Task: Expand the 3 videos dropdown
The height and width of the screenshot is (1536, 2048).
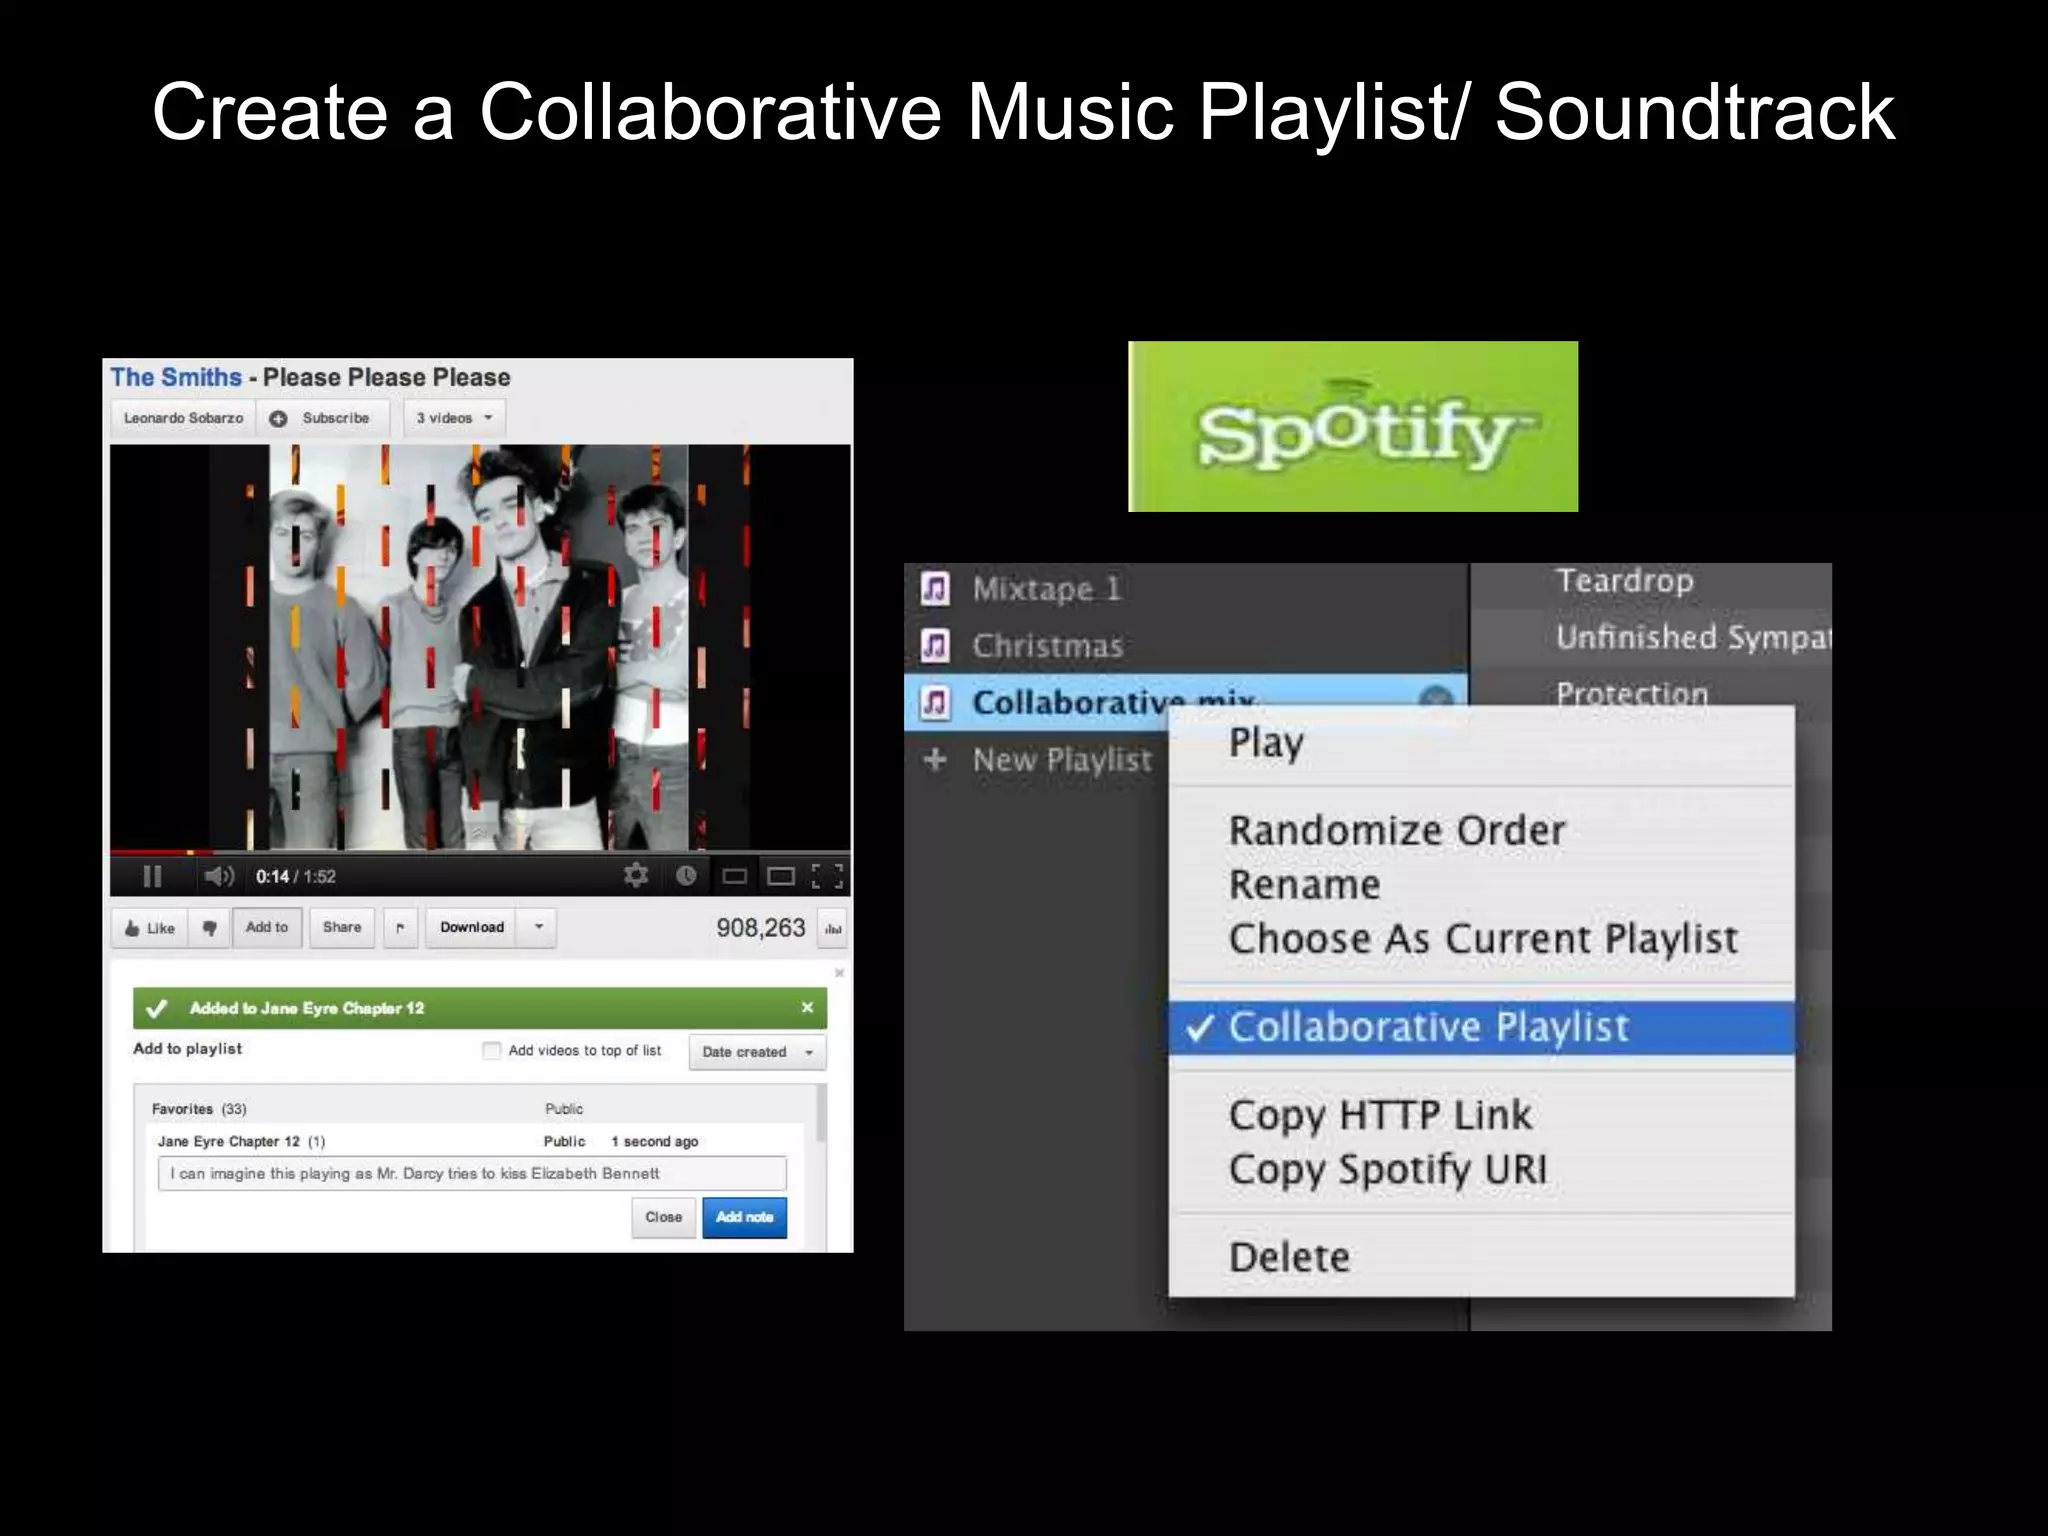Action: [x=454, y=418]
